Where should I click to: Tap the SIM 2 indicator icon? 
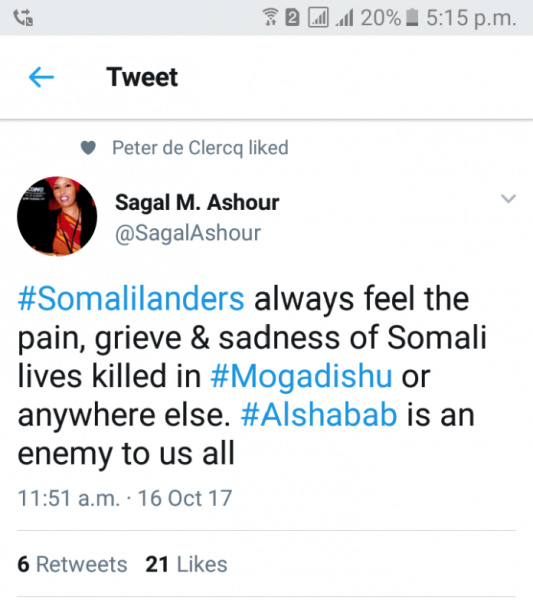pos(292,18)
